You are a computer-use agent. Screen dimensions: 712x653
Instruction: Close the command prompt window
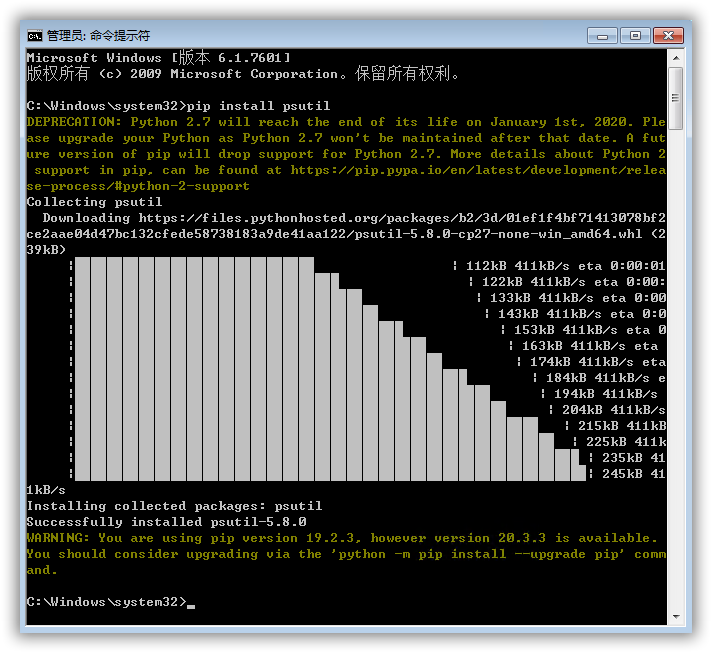click(668, 35)
